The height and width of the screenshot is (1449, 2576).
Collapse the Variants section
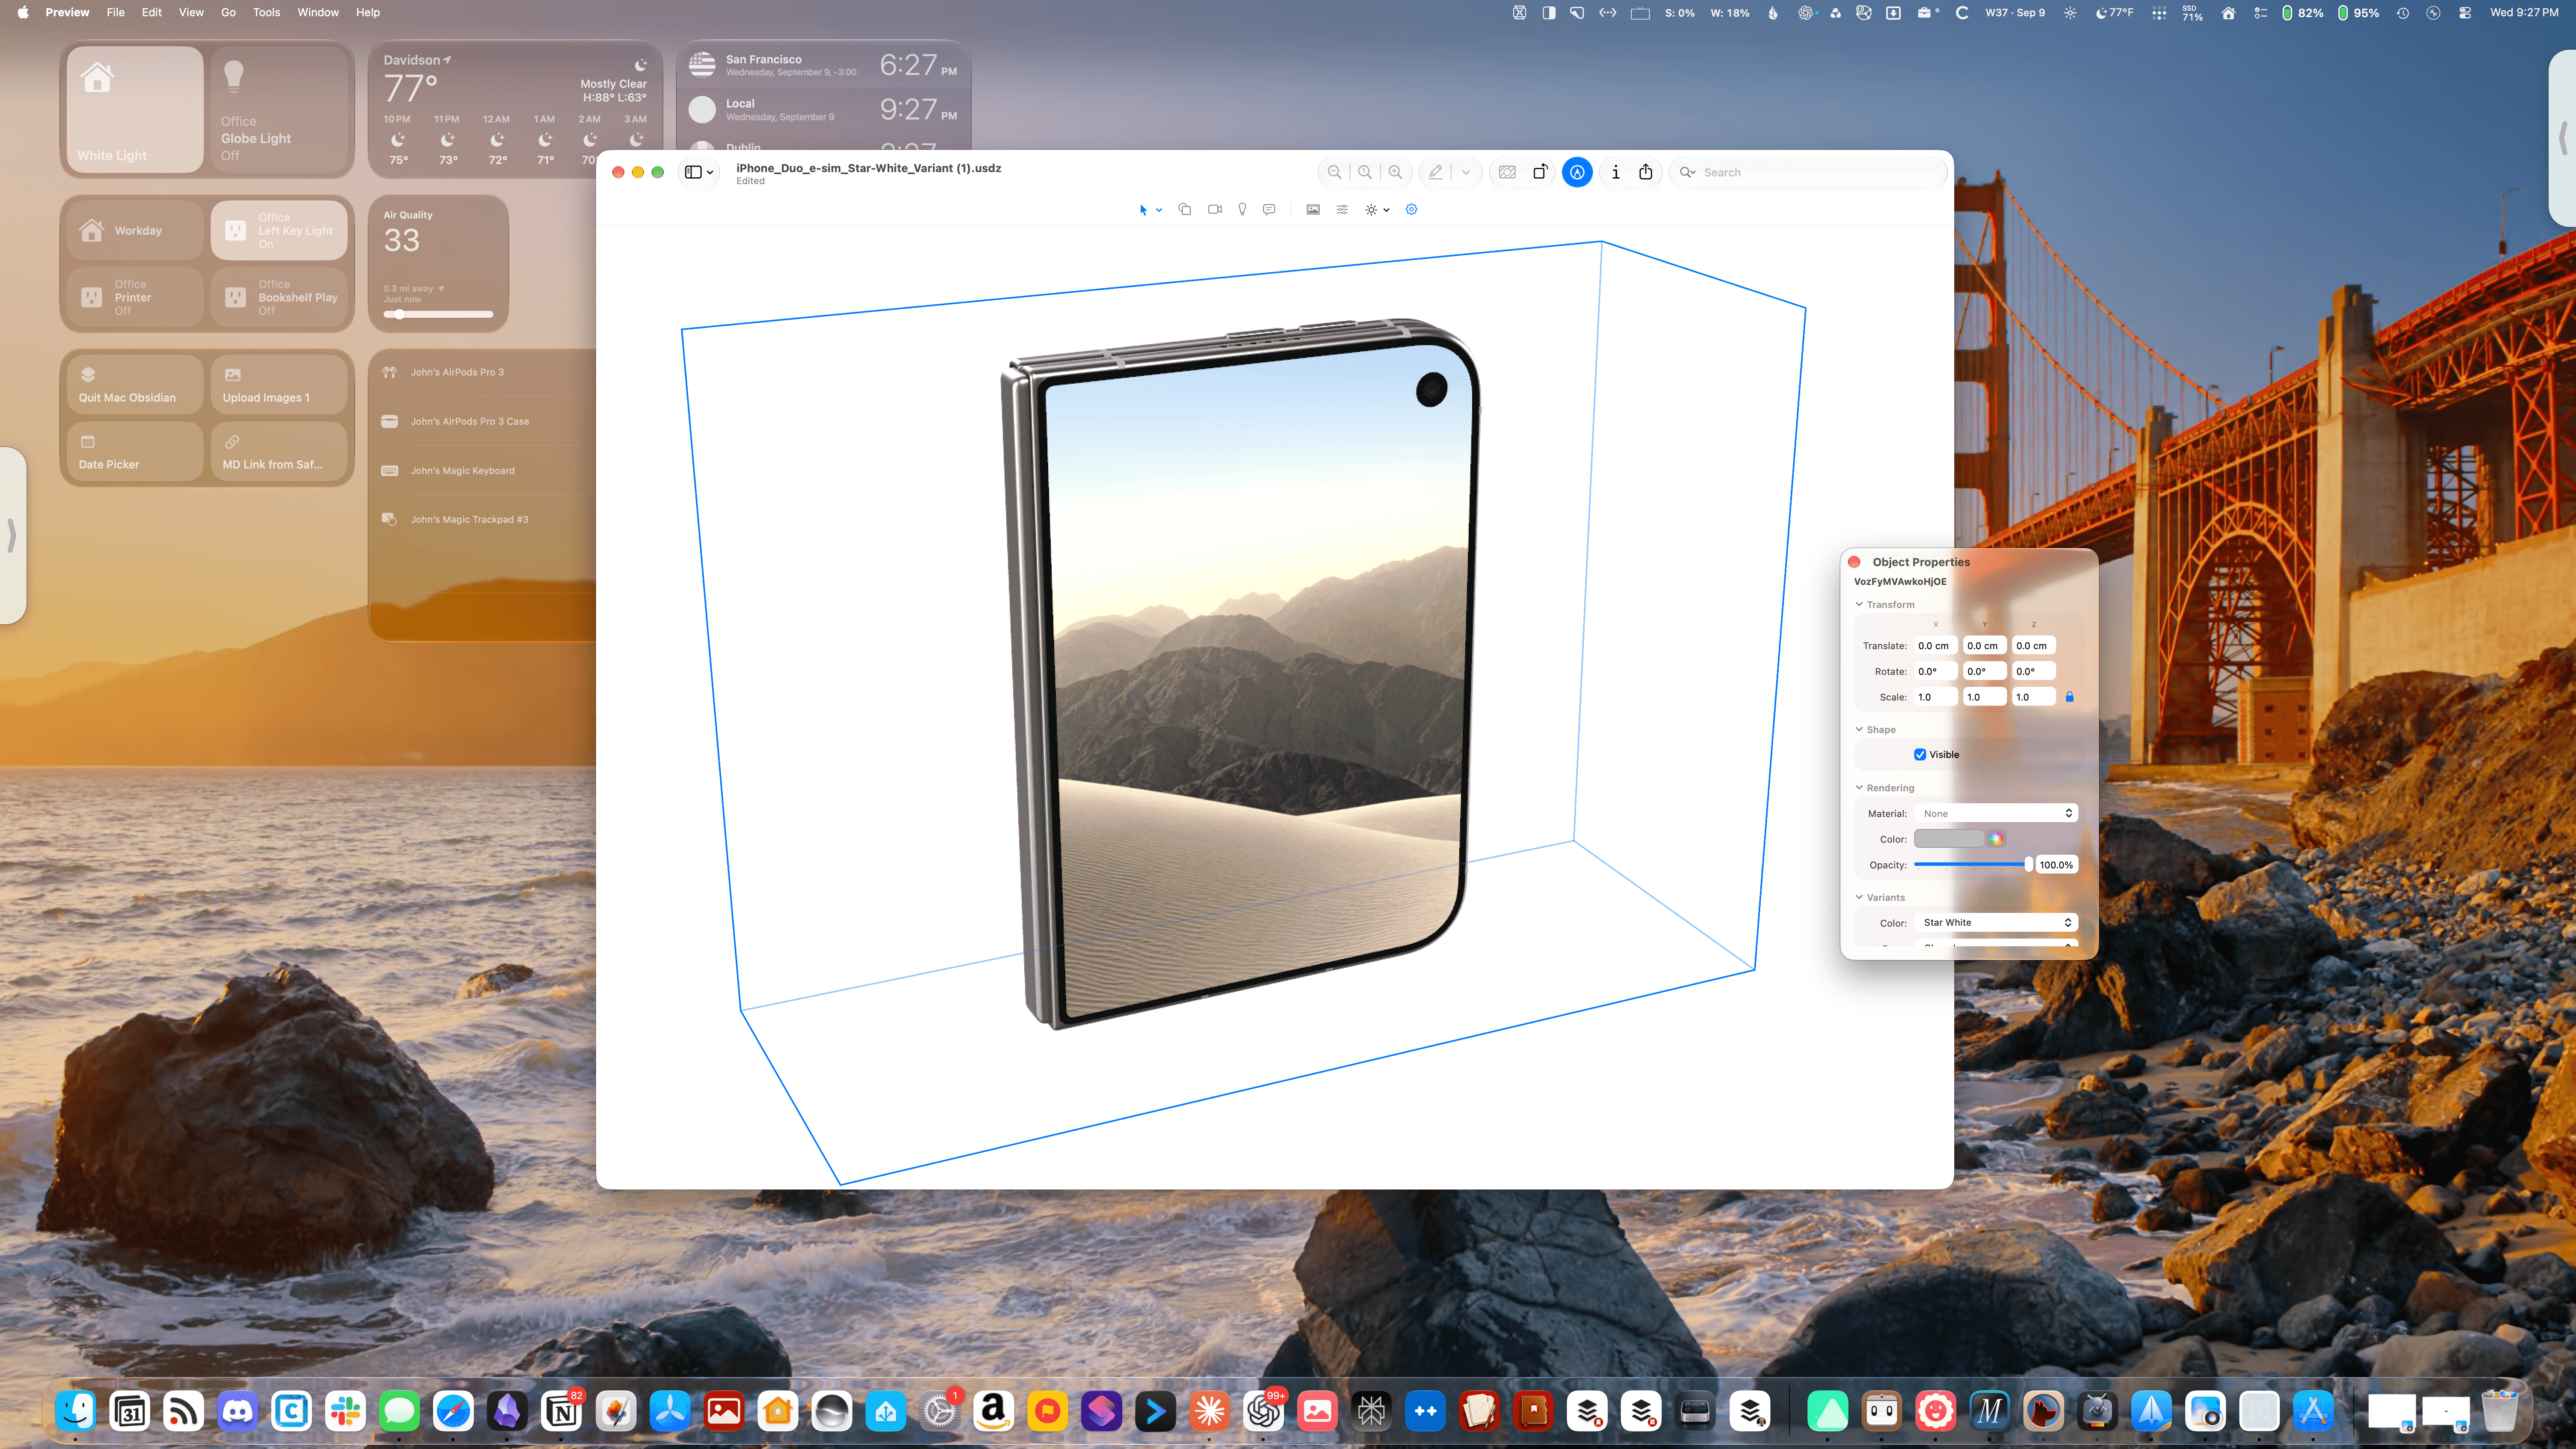click(1859, 897)
